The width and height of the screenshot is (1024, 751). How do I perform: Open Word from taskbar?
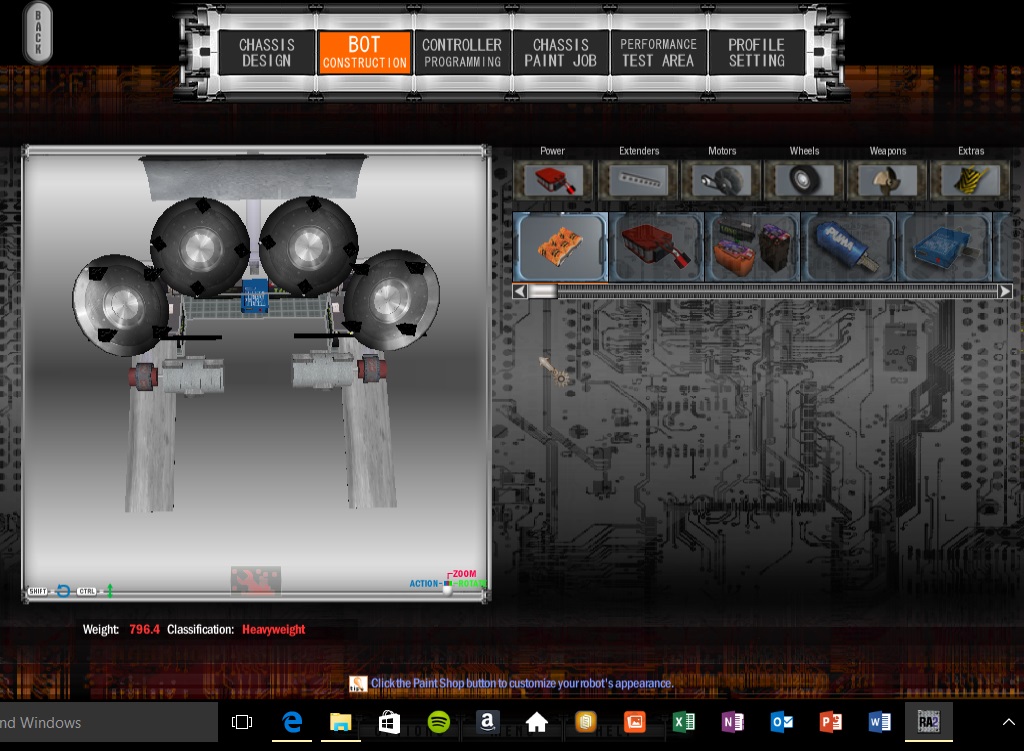[x=880, y=722]
